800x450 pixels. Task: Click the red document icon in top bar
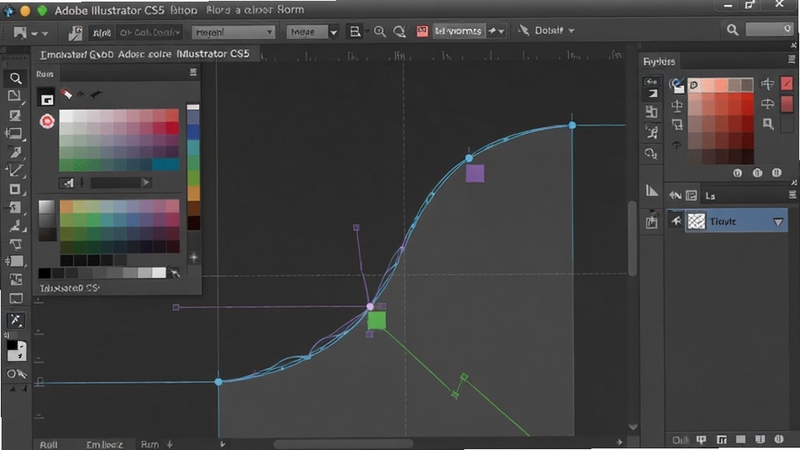click(x=422, y=31)
